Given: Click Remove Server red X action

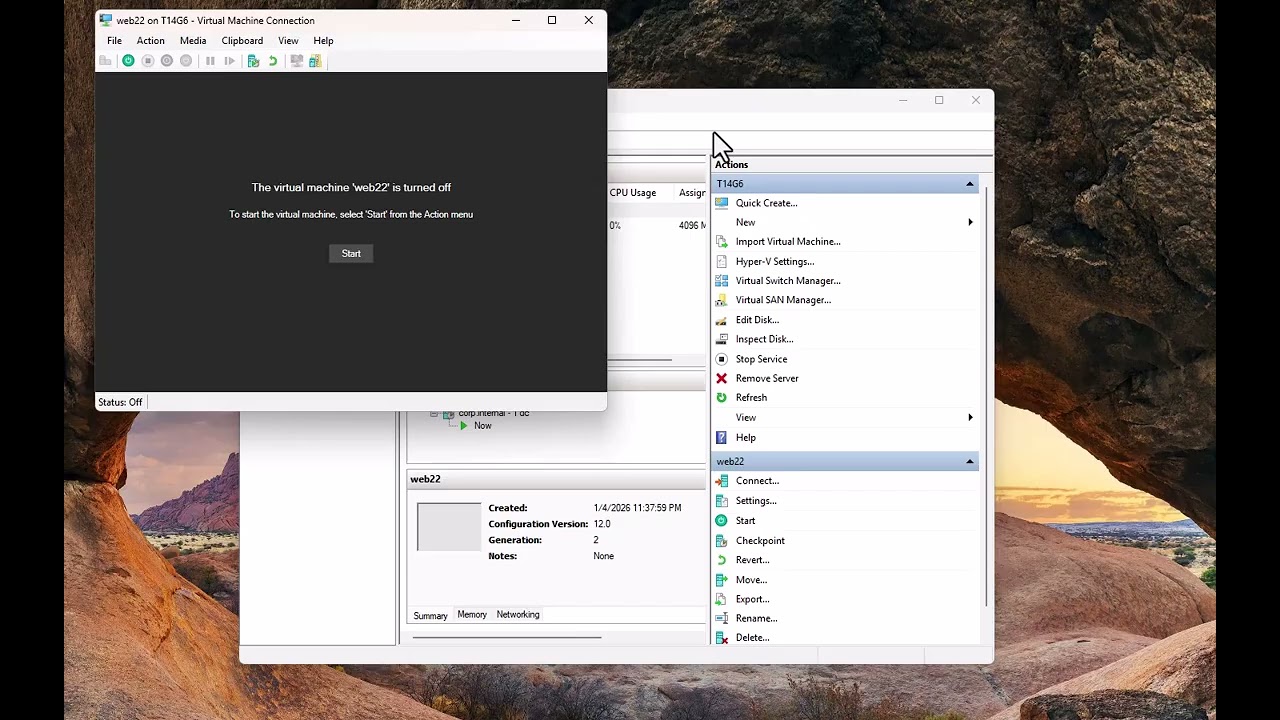Looking at the screenshot, I should pyautogui.click(x=767, y=379).
